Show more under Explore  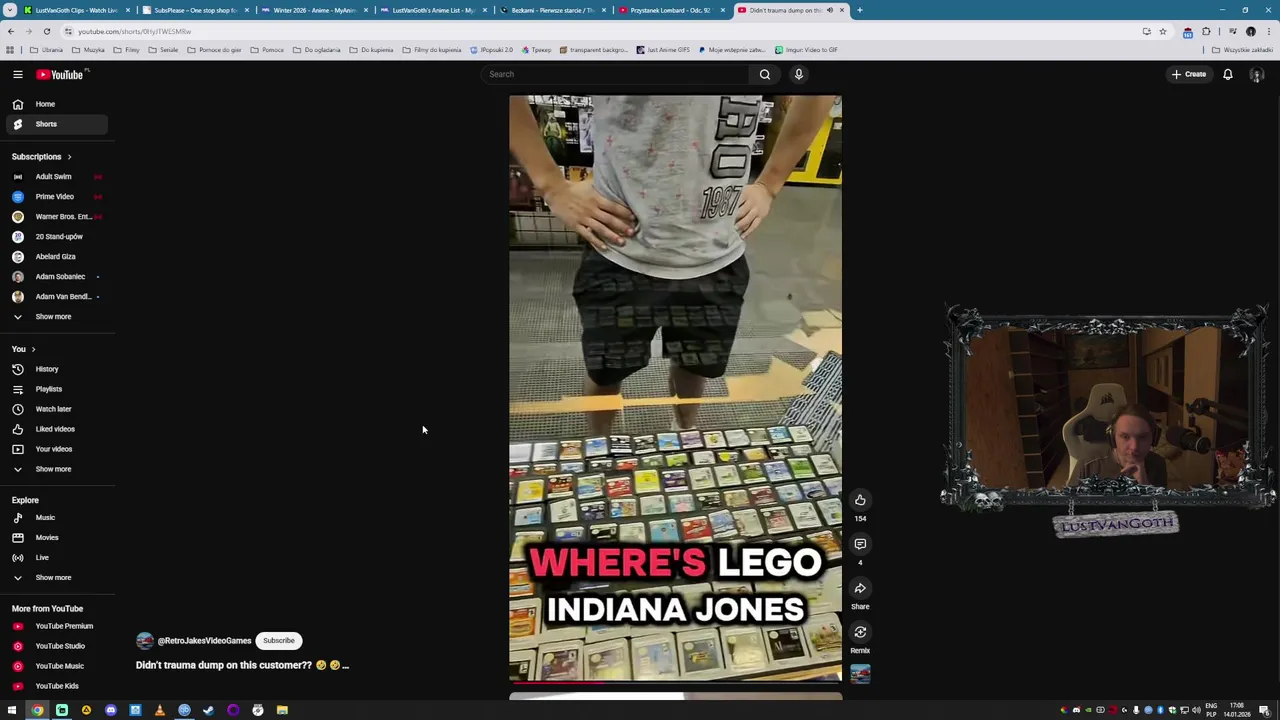point(53,578)
